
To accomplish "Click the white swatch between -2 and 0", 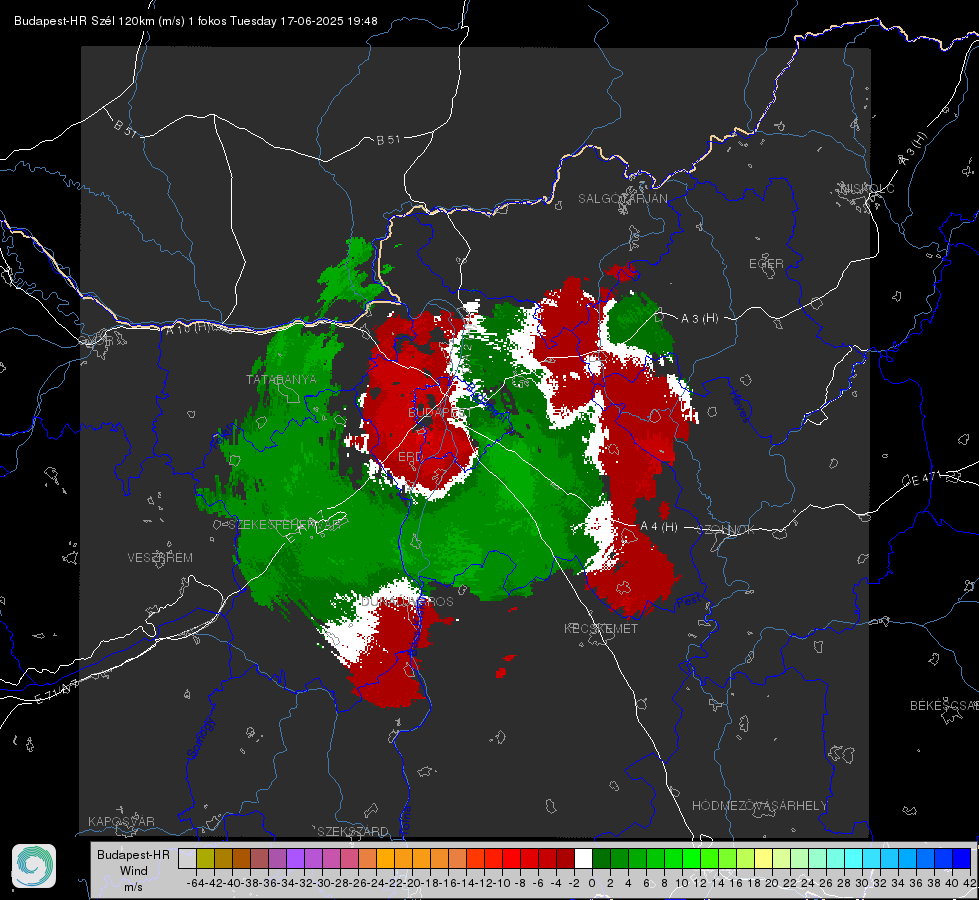I will (x=583, y=858).
